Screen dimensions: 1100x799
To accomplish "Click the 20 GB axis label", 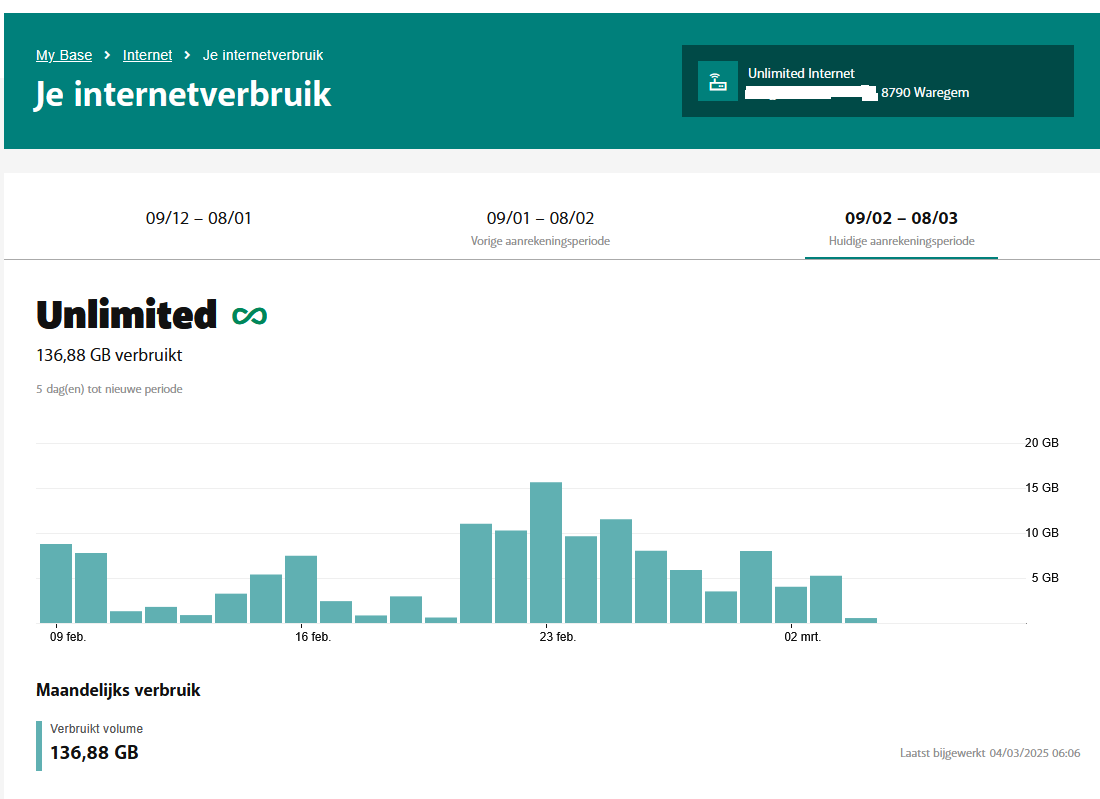I will coord(1042,443).
